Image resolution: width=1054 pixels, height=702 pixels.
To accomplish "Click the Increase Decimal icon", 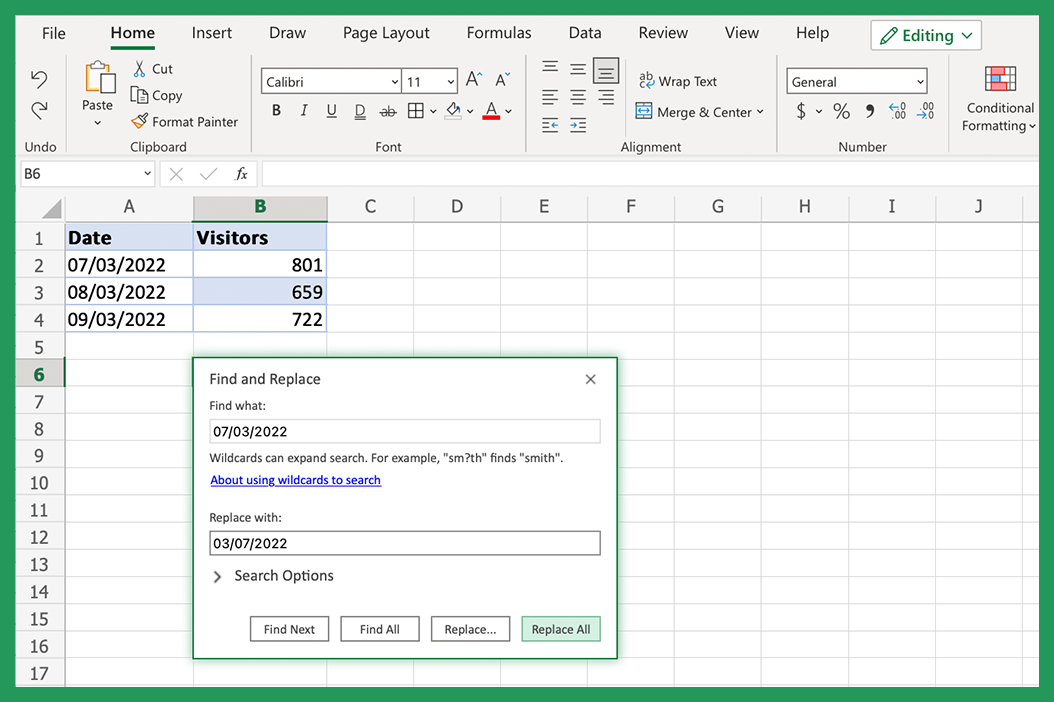I will click(897, 111).
